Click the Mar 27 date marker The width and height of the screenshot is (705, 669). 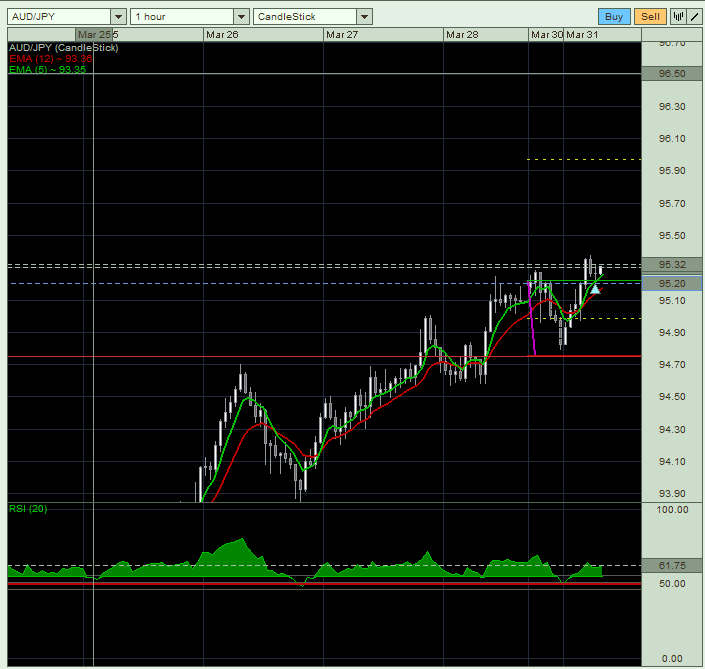click(342, 35)
